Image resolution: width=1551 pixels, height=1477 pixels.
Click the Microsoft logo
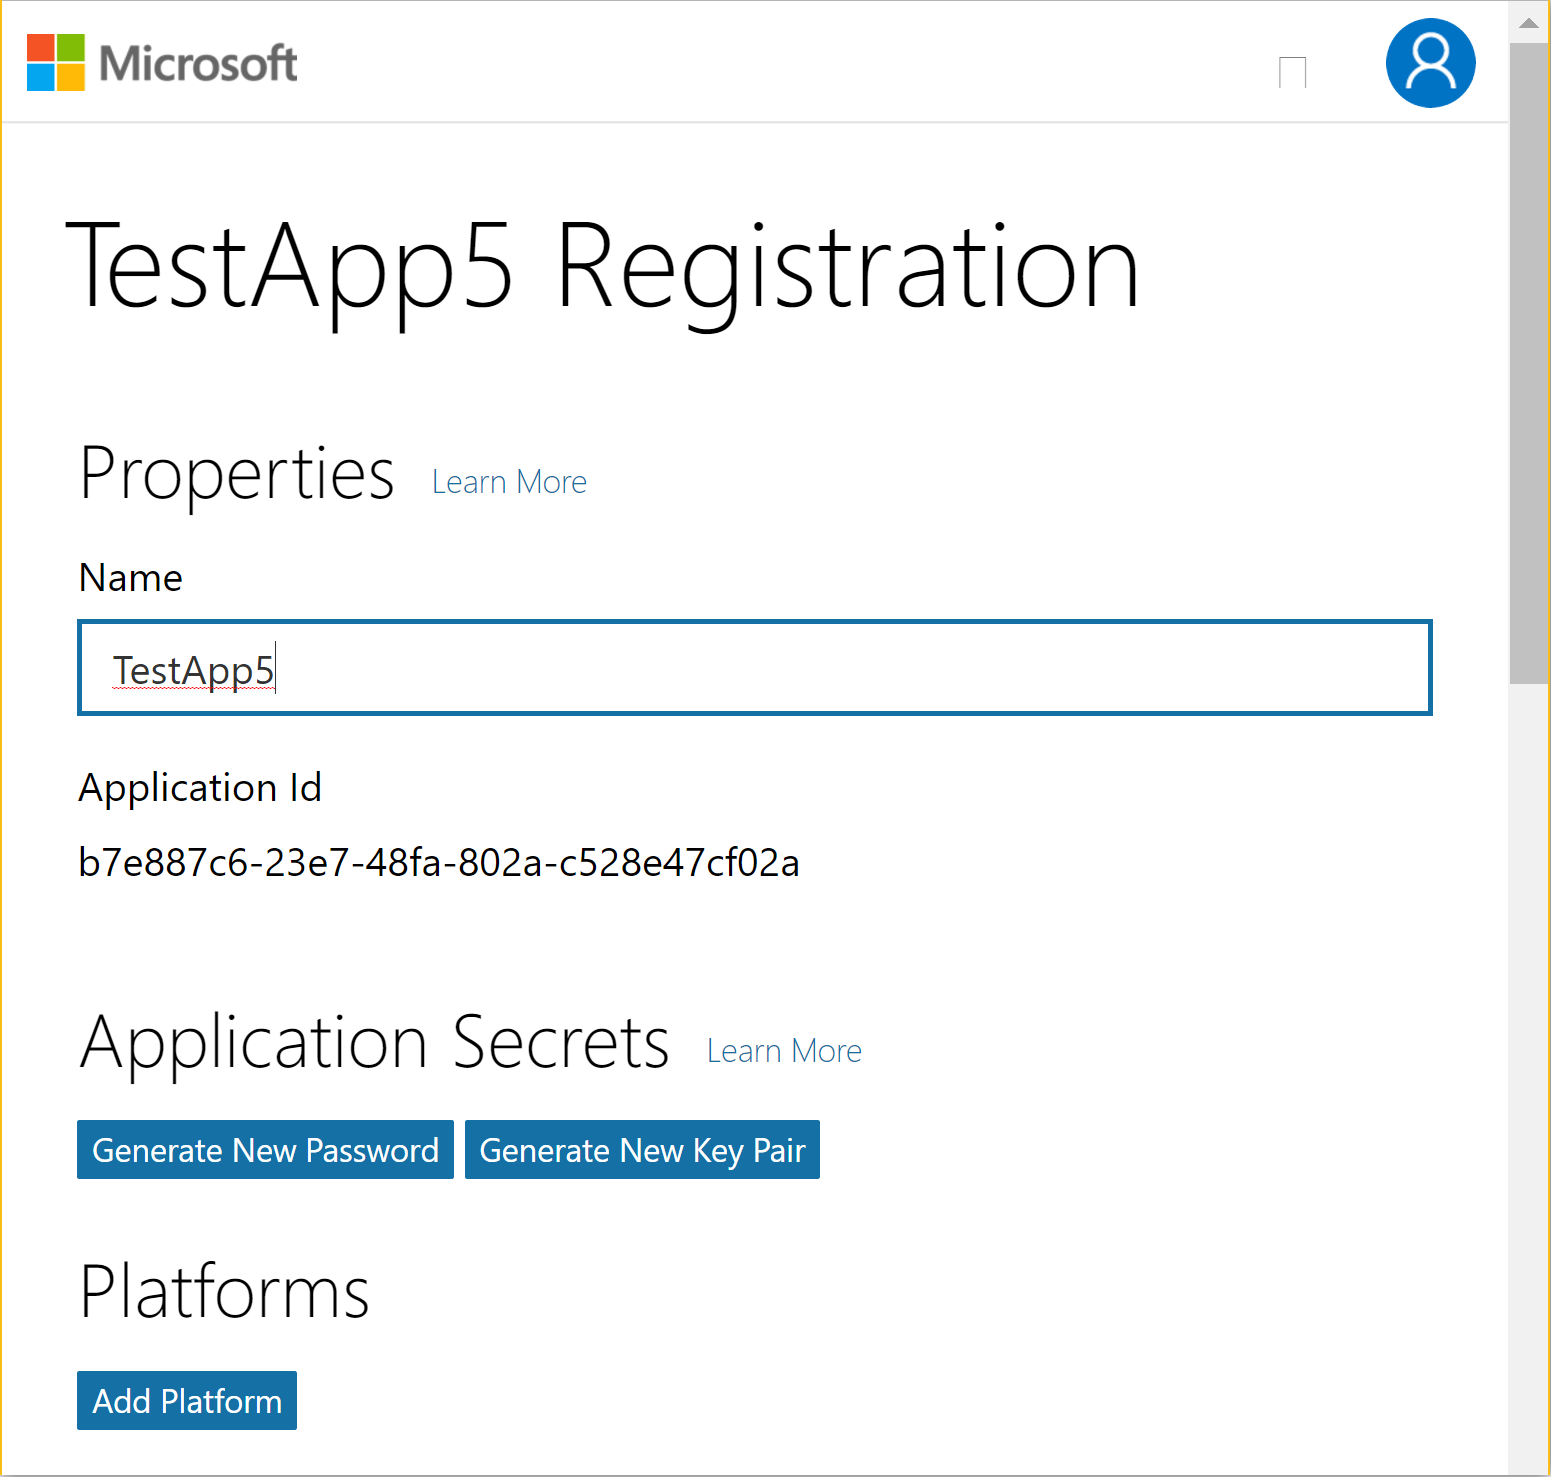(162, 63)
